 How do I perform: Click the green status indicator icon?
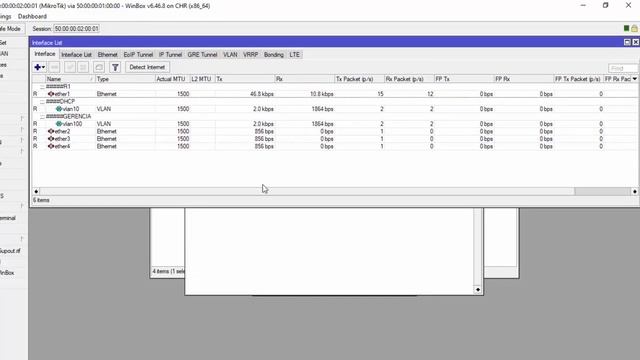coord(627,28)
